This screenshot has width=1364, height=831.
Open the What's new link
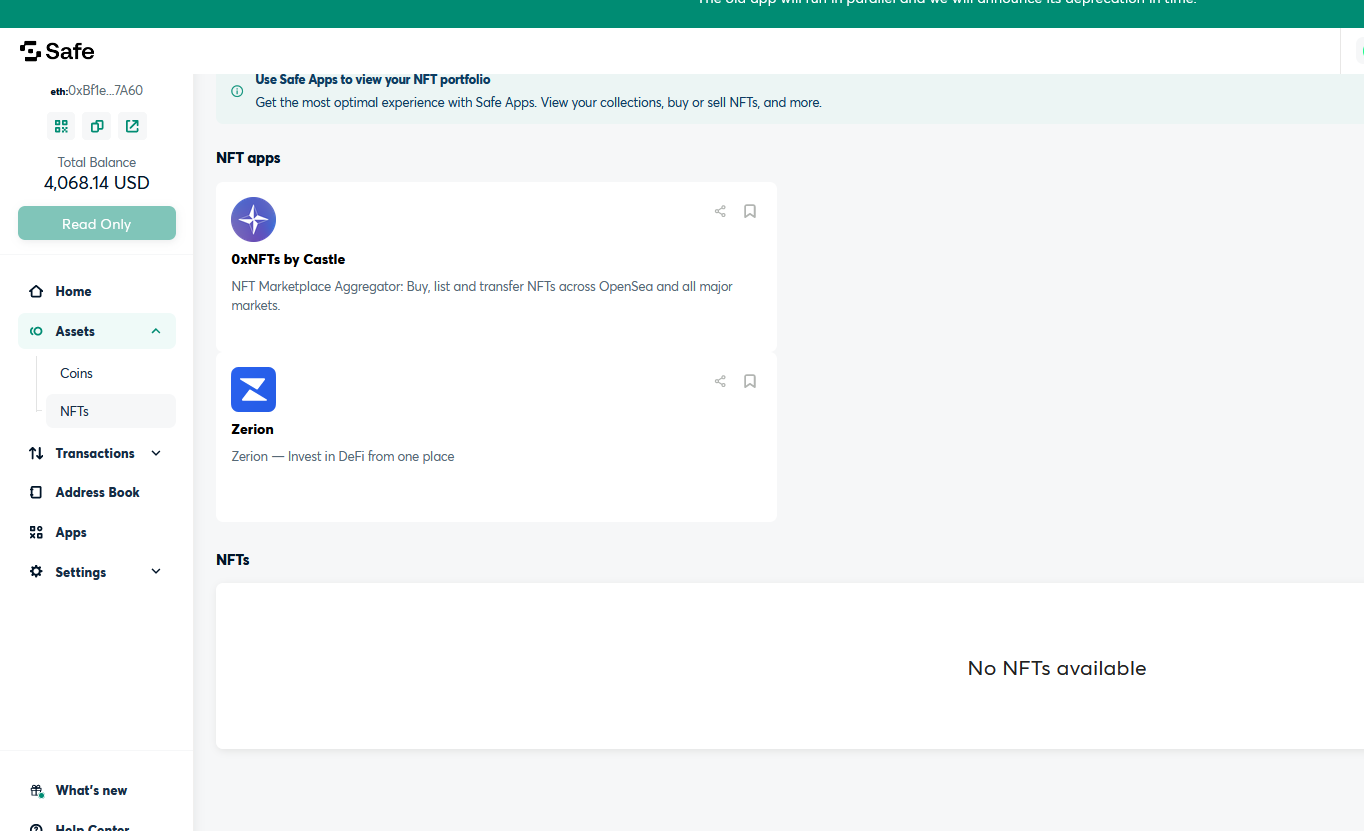pyautogui.click(x=89, y=790)
